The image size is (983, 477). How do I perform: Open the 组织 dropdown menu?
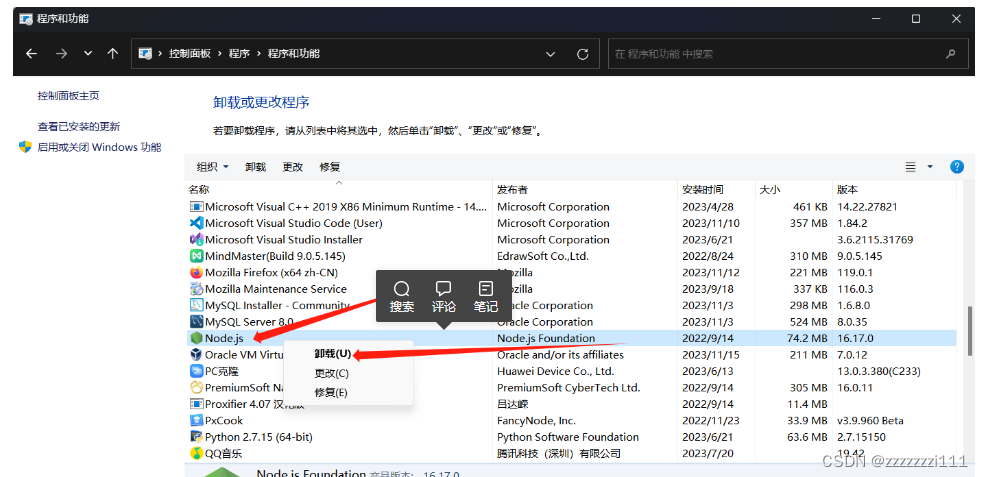(213, 167)
